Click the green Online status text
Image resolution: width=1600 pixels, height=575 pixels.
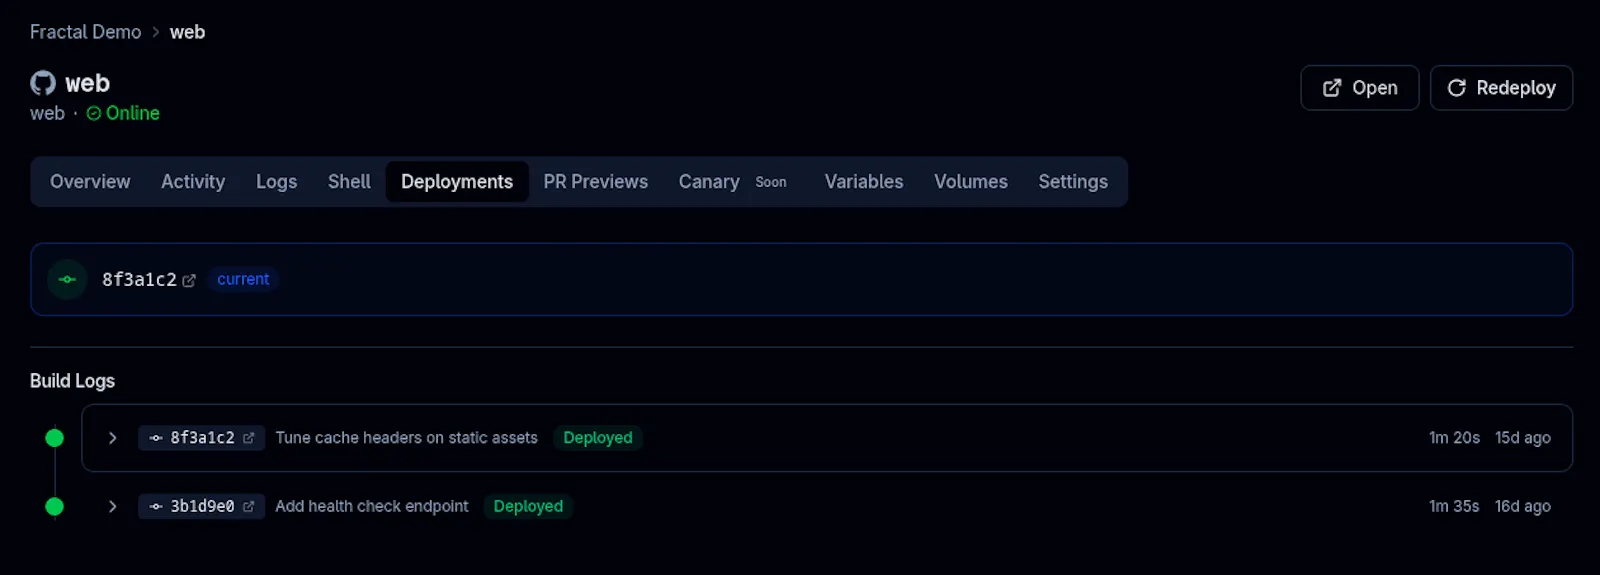[x=133, y=114]
